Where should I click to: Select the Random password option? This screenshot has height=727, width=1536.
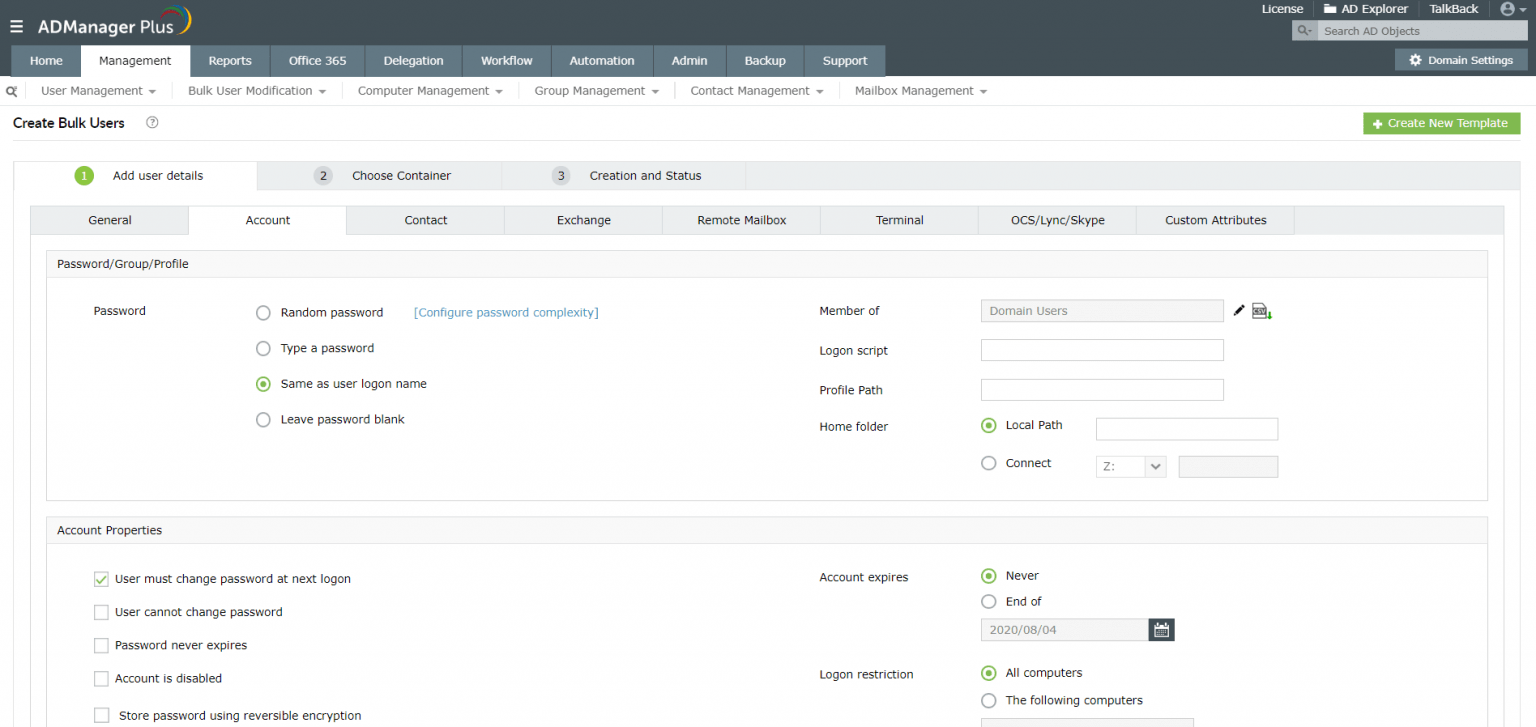pos(263,313)
